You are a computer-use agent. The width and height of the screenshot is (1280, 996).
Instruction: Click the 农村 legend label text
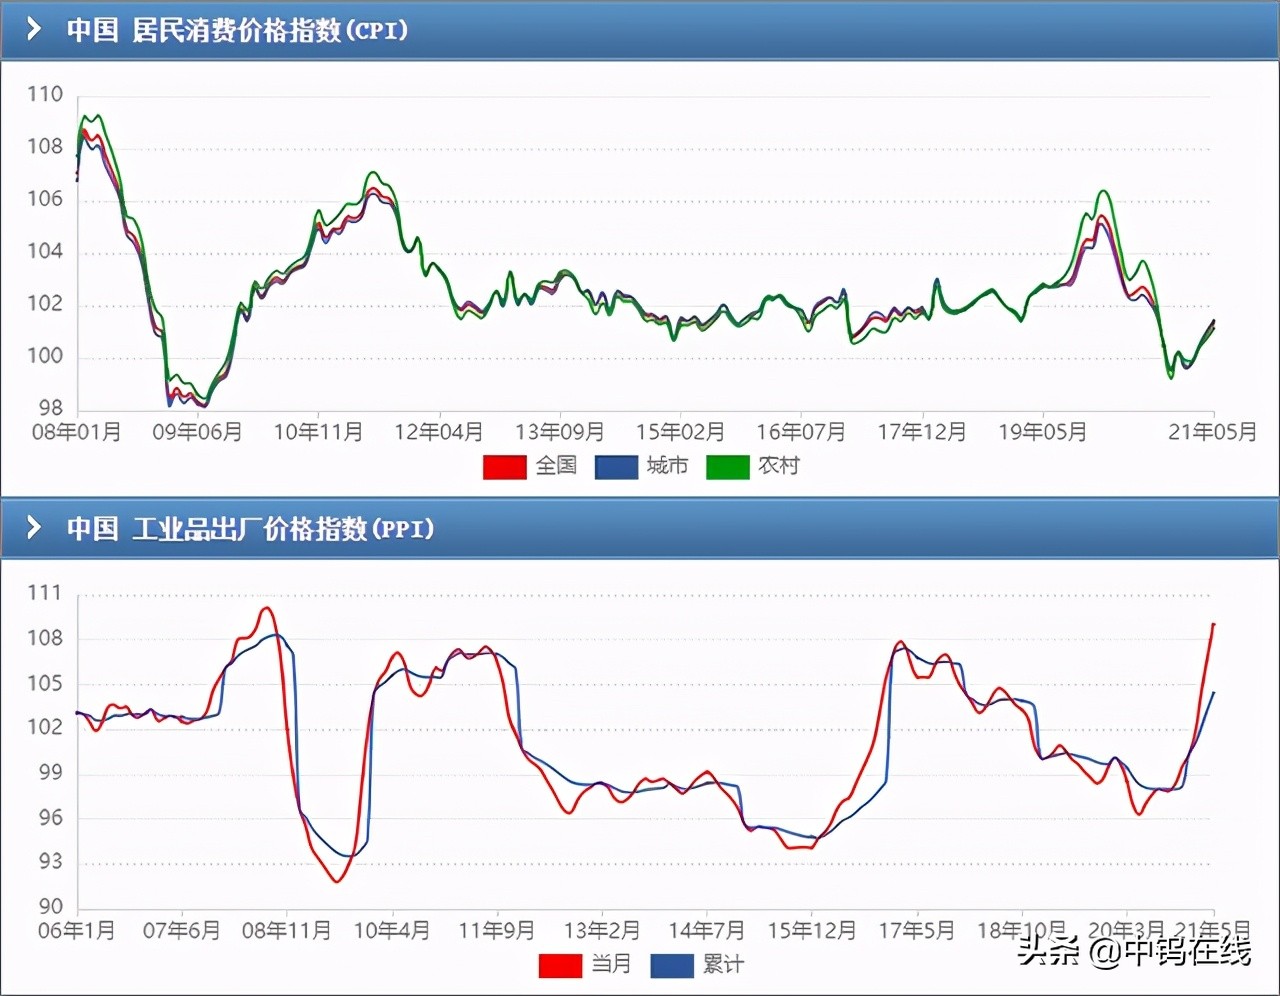(779, 466)
